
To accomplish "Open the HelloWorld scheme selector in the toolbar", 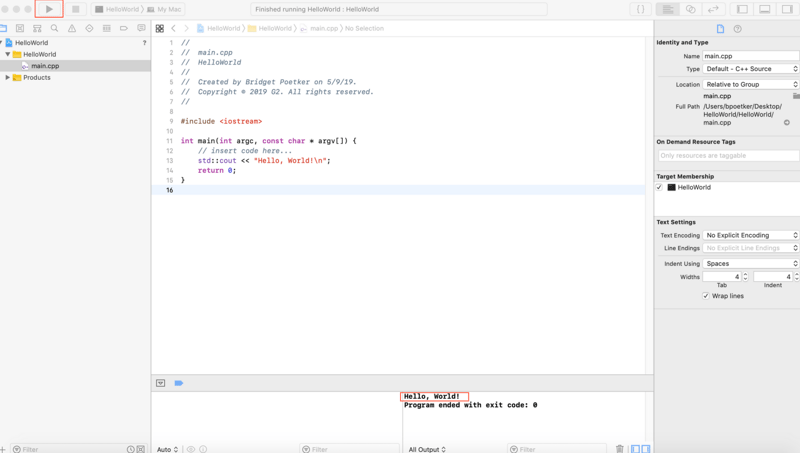I will (117, 9).
